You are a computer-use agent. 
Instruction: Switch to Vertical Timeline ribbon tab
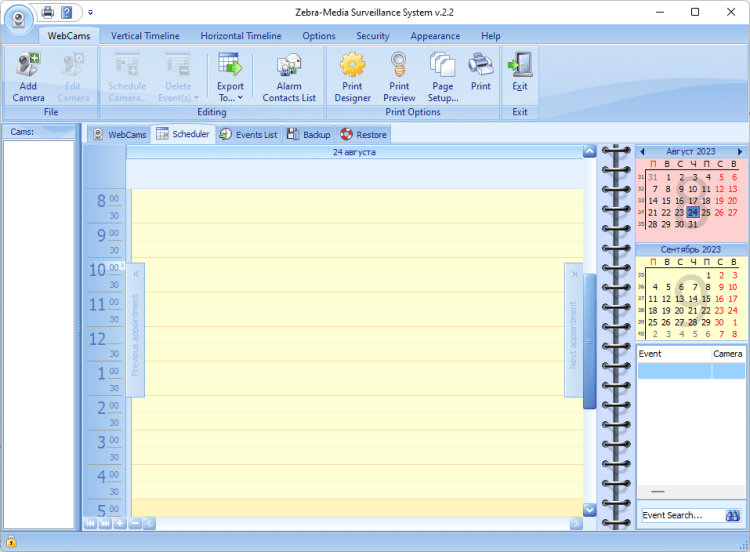click(x=145, y=36)
